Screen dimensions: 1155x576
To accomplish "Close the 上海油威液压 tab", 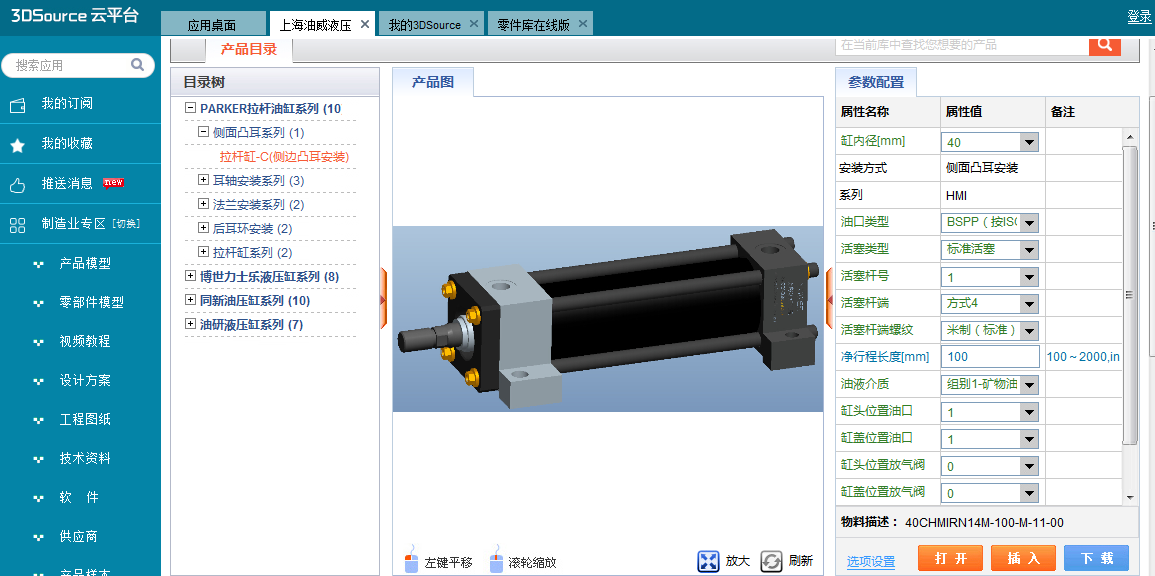I will 365,24.
